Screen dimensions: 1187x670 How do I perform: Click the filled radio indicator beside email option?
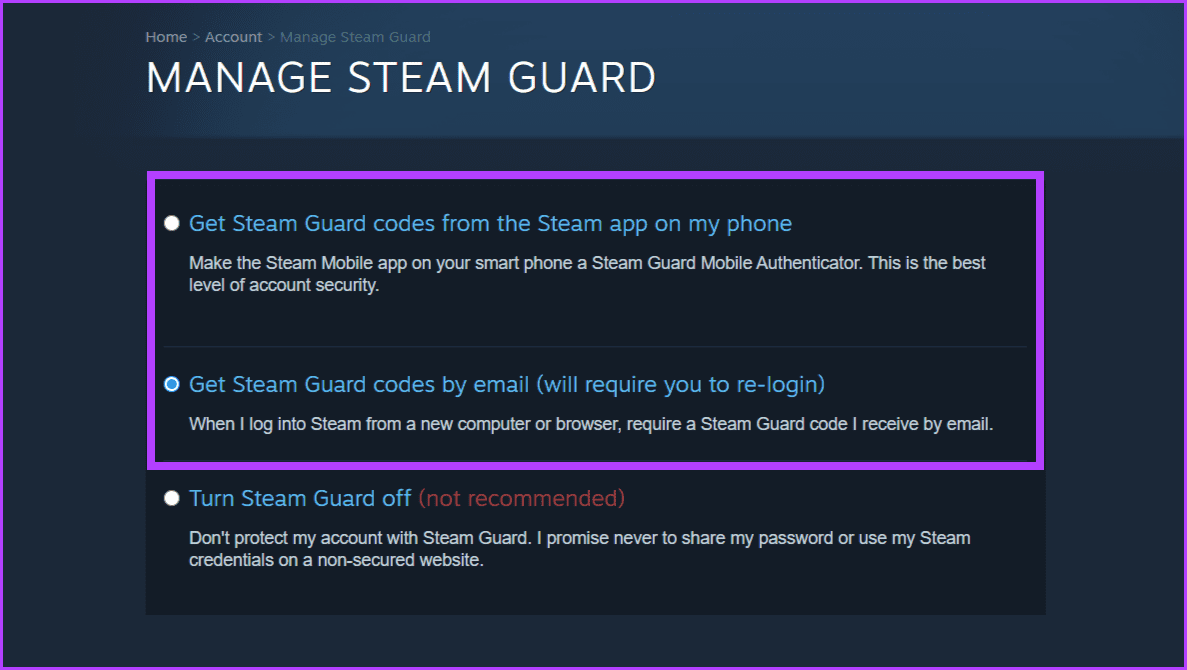click(171, 384)
